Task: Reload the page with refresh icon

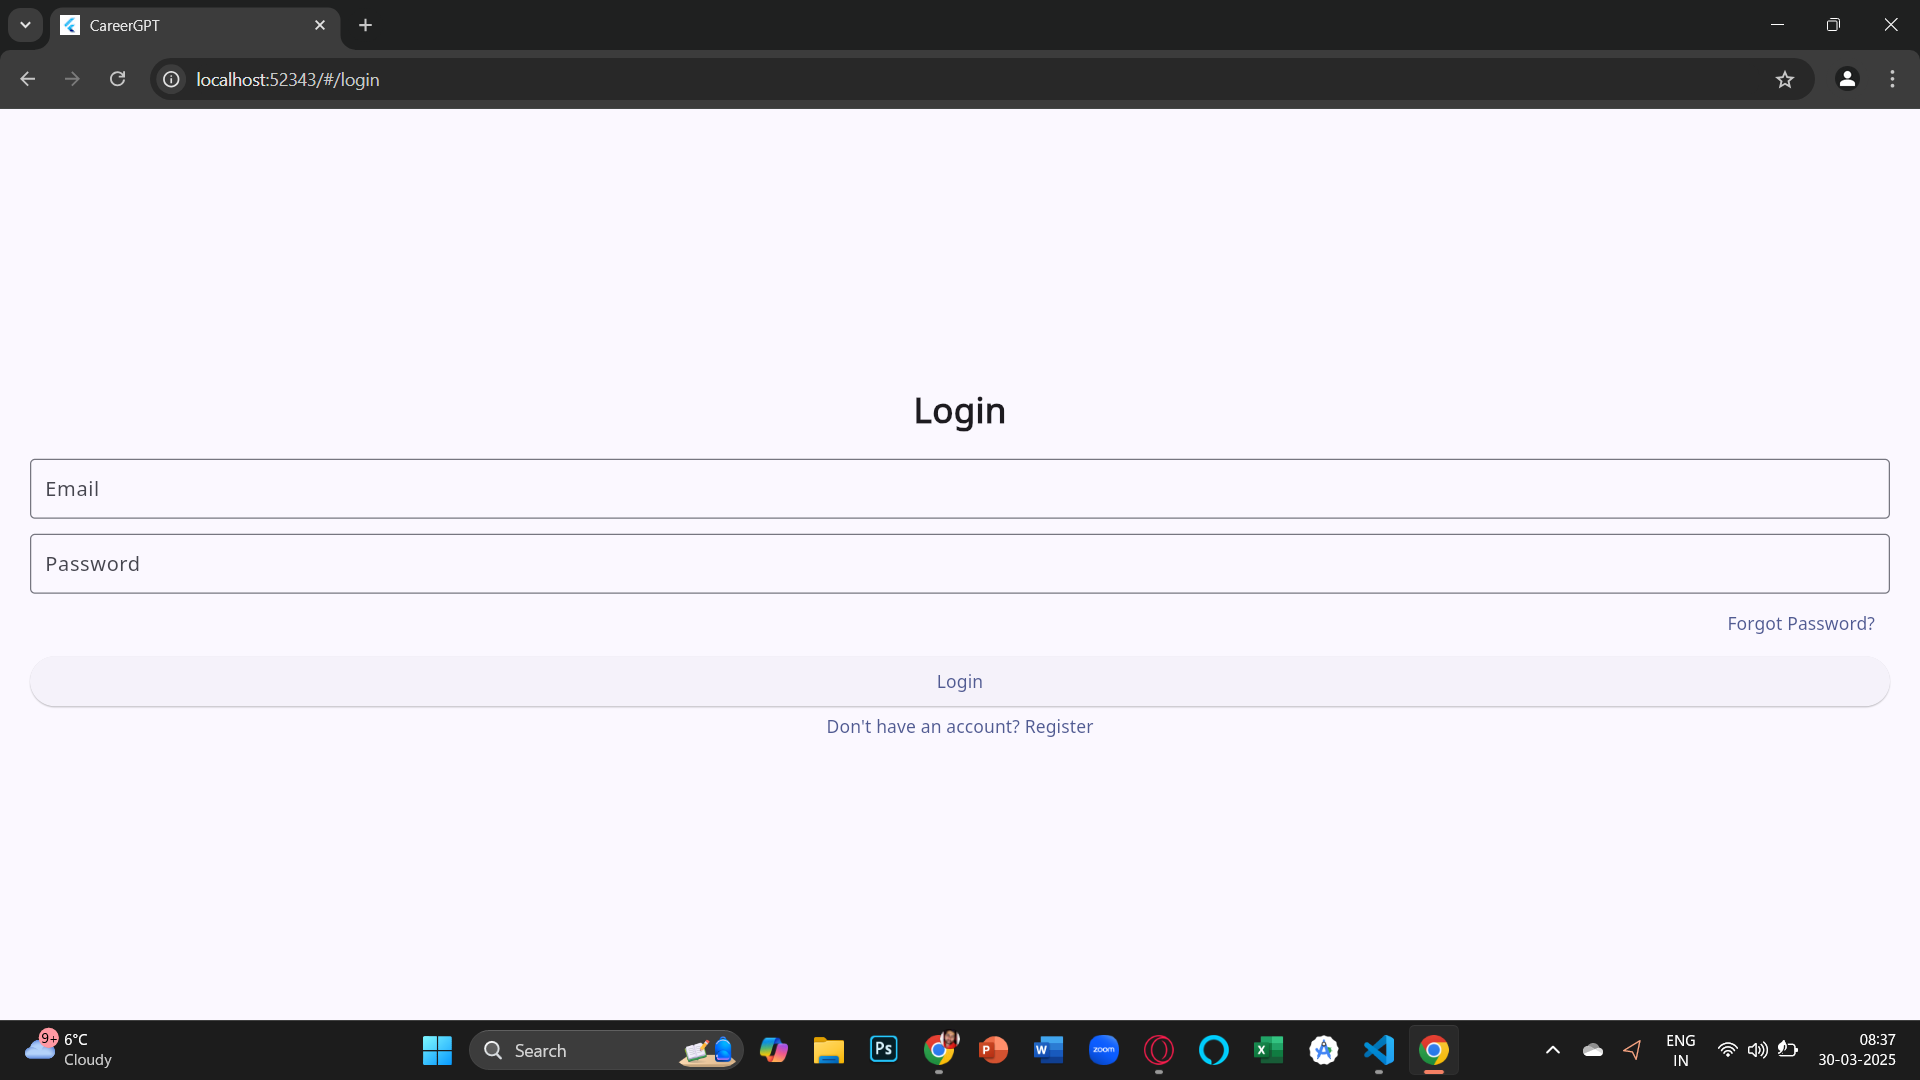Action: tap(118, 79)
